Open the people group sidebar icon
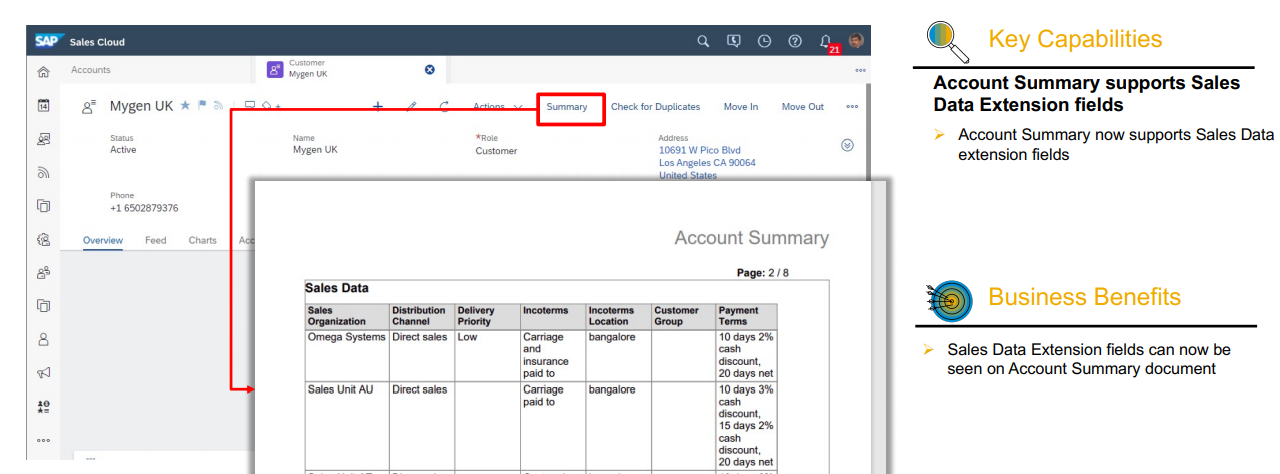The image size is (1280, 474). coord(43,272)
